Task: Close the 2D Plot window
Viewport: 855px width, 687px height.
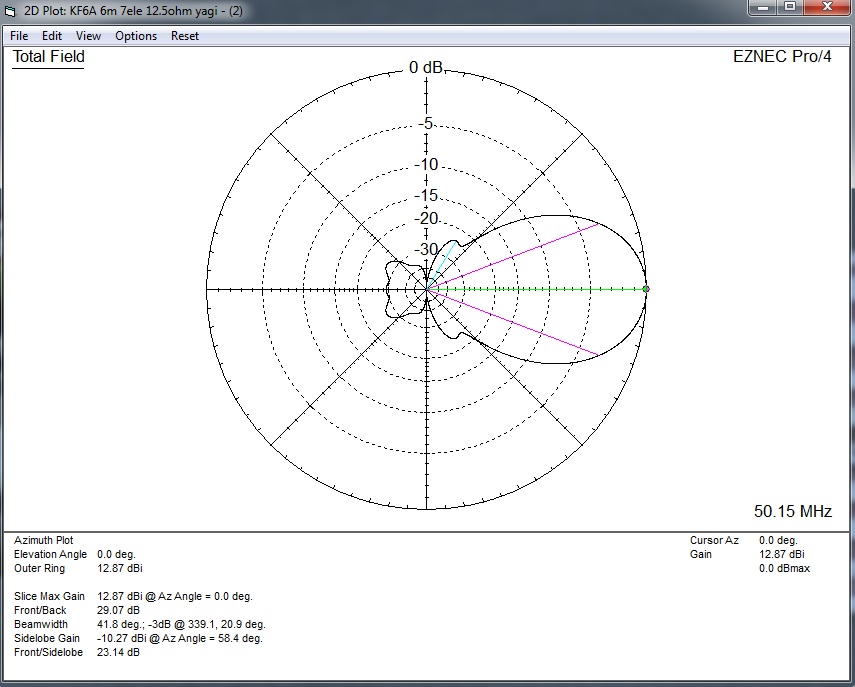Action: click(x=826, y=9)
